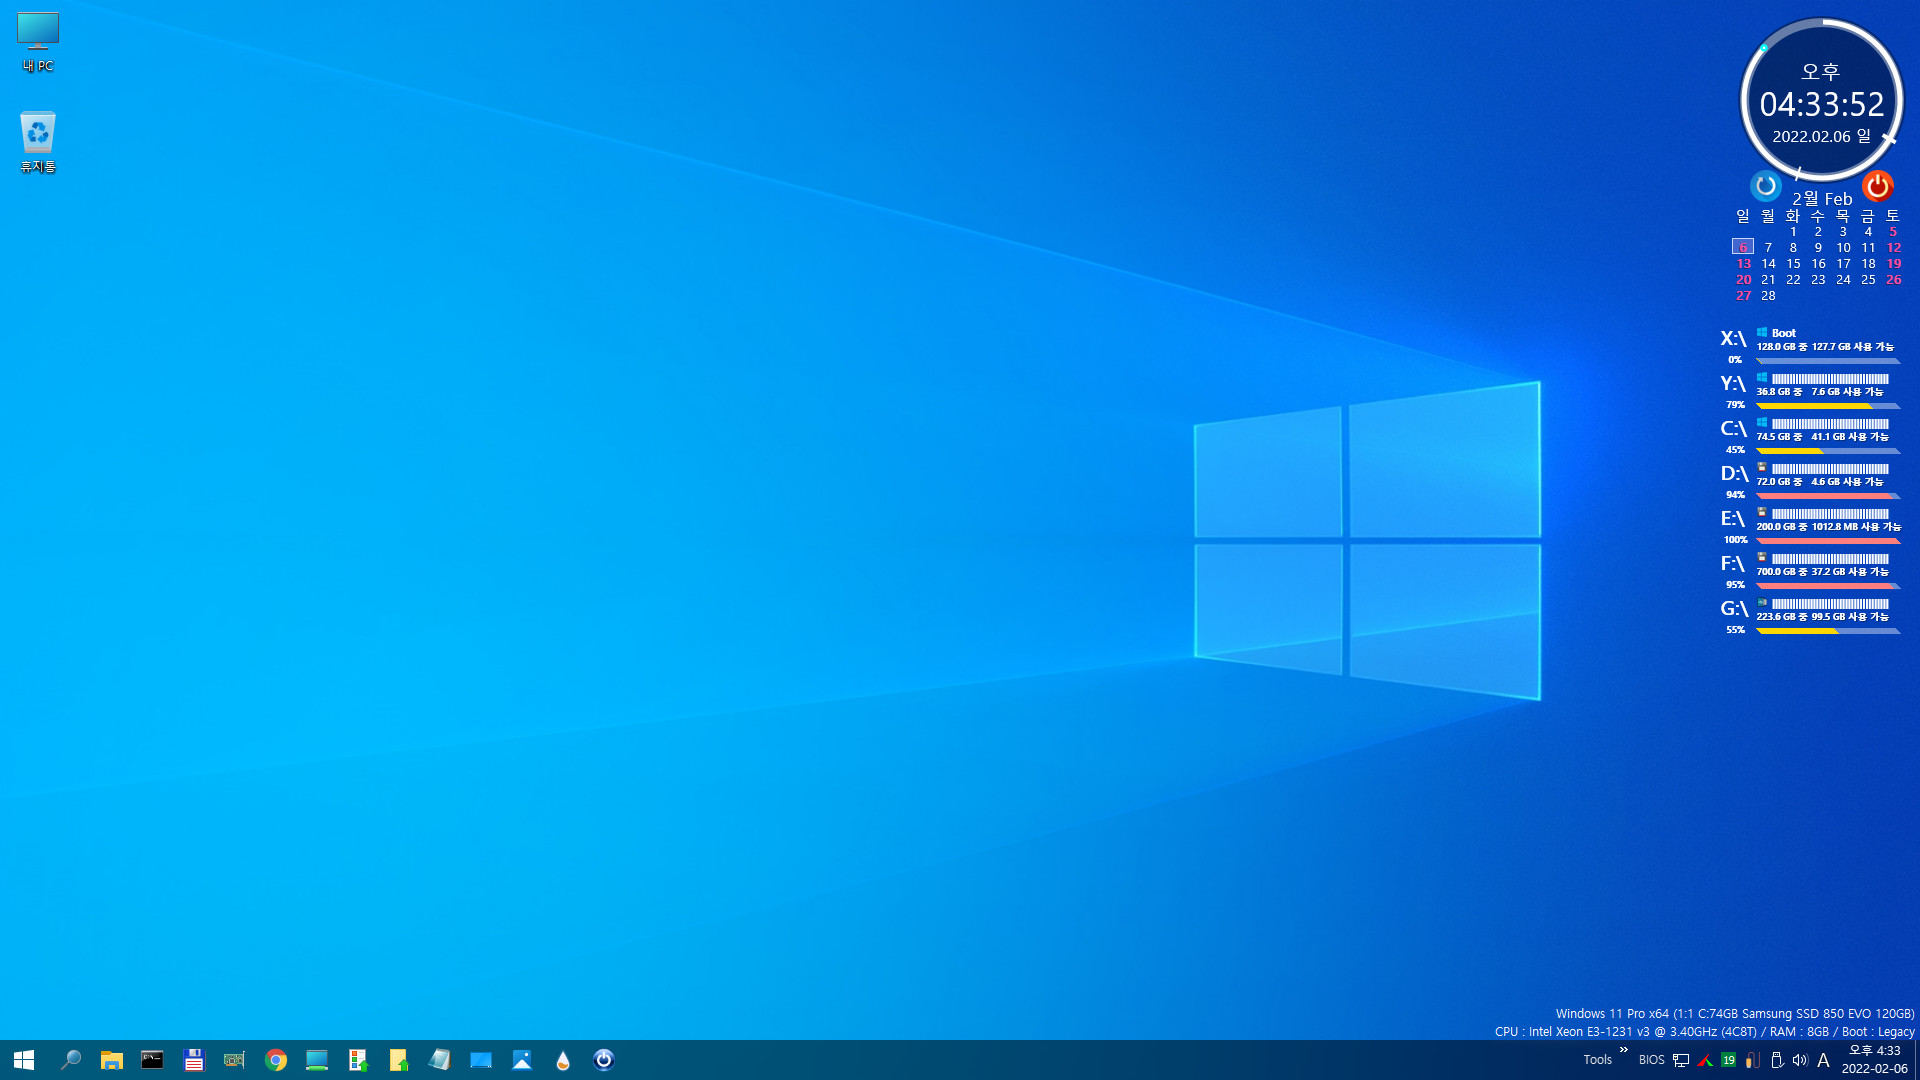Image resolution: width=1920 pixels, height=1080 pixels.
Task: Click the CPU Intel Xeon info line
Action: (x=1704, y=1032)
